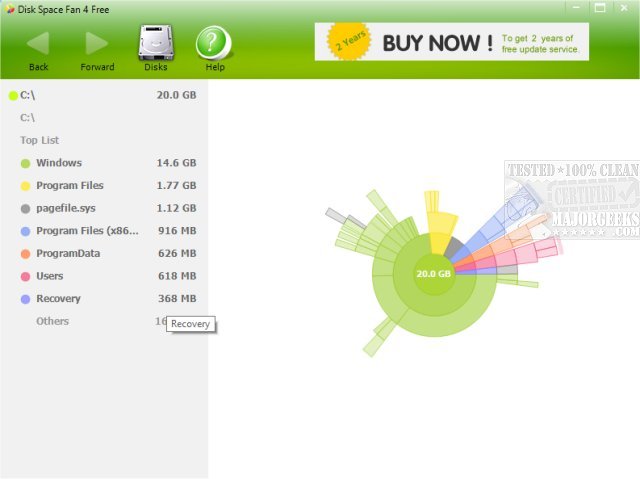Close the Disk Space Fan window
This screenshot has height=479, width=640.
624,7
